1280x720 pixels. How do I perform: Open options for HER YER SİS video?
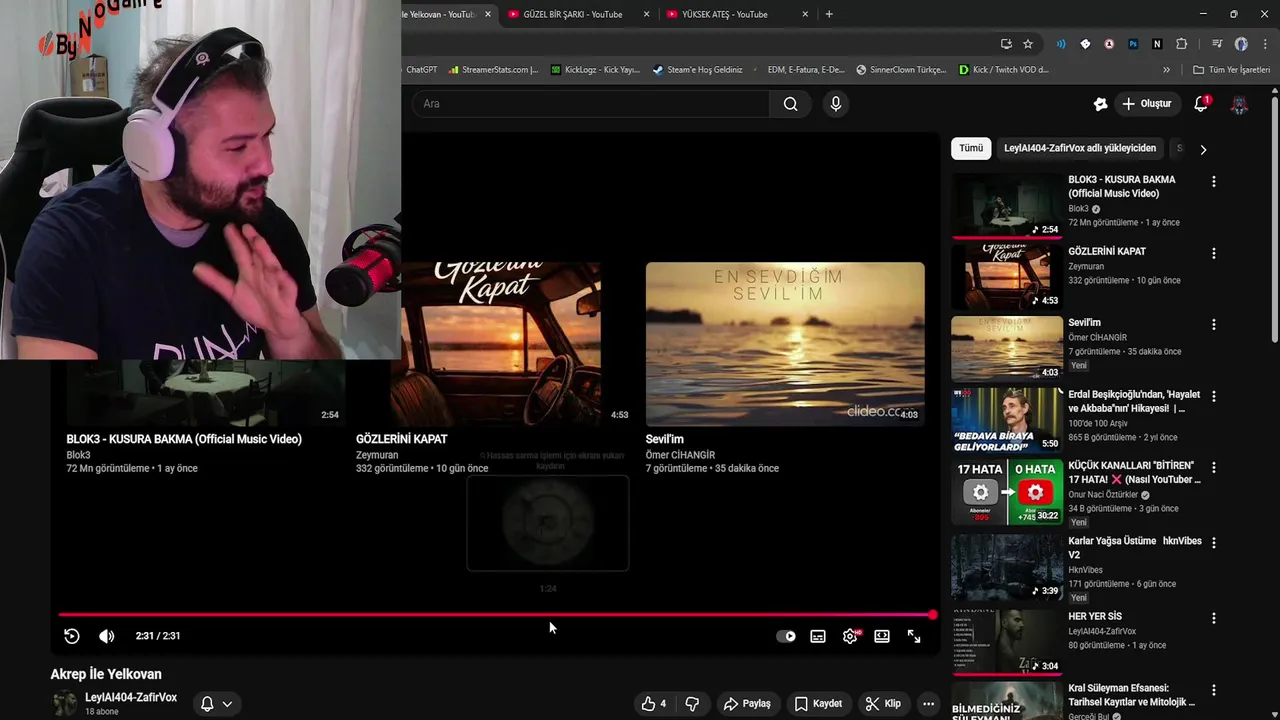tap(1214, 618)
